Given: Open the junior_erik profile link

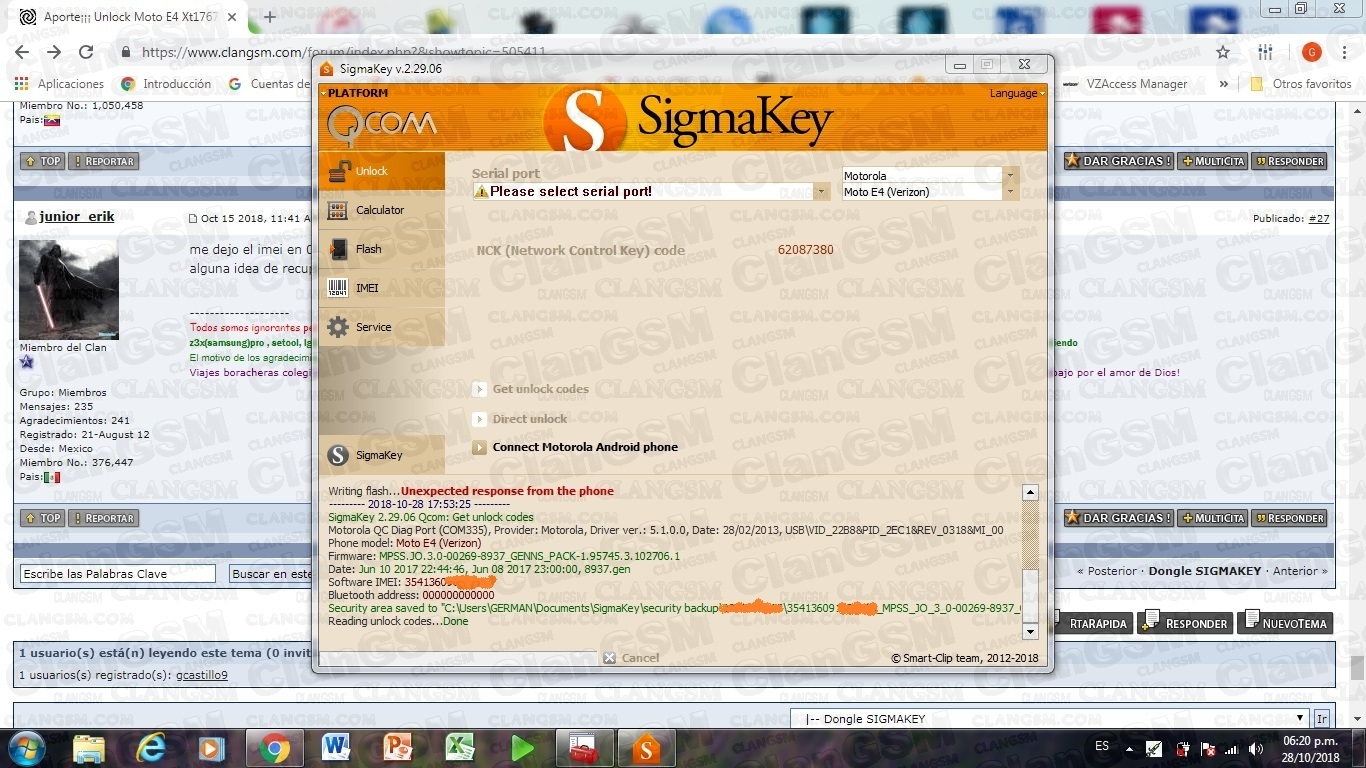Looking at the screenshot, I should [77, 216].
